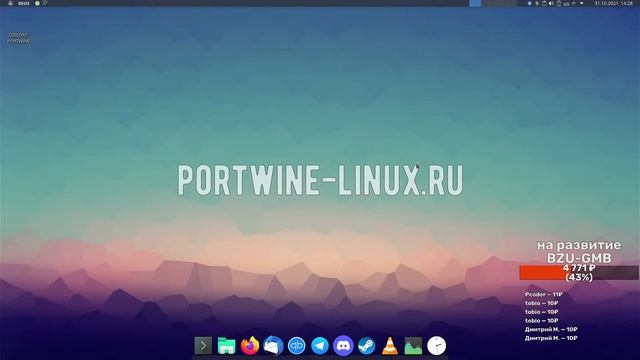The image size is (640, 360).
Task: Click the green circular icon in top panel
Action: coord(37,3)
